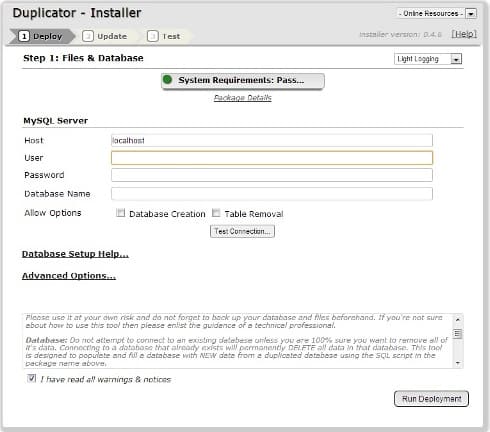
Task: Click the Database warning paragraph text
Action: 237,352
